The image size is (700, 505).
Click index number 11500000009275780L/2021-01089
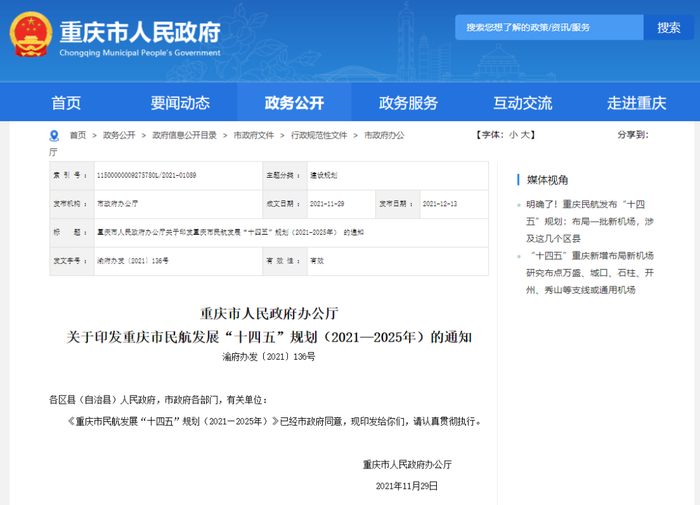point(146,175)
